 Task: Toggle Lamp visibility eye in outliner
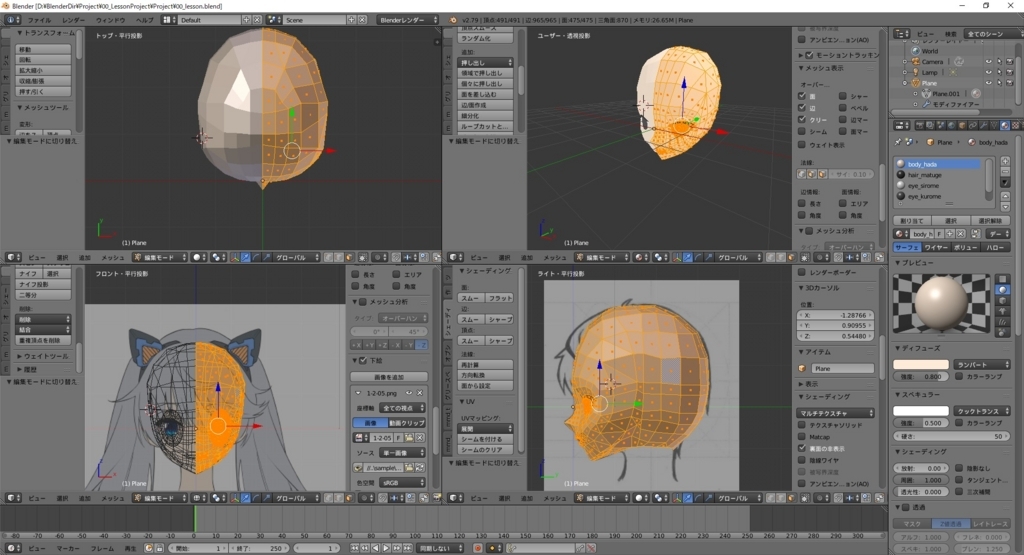(x=988, y=72)
